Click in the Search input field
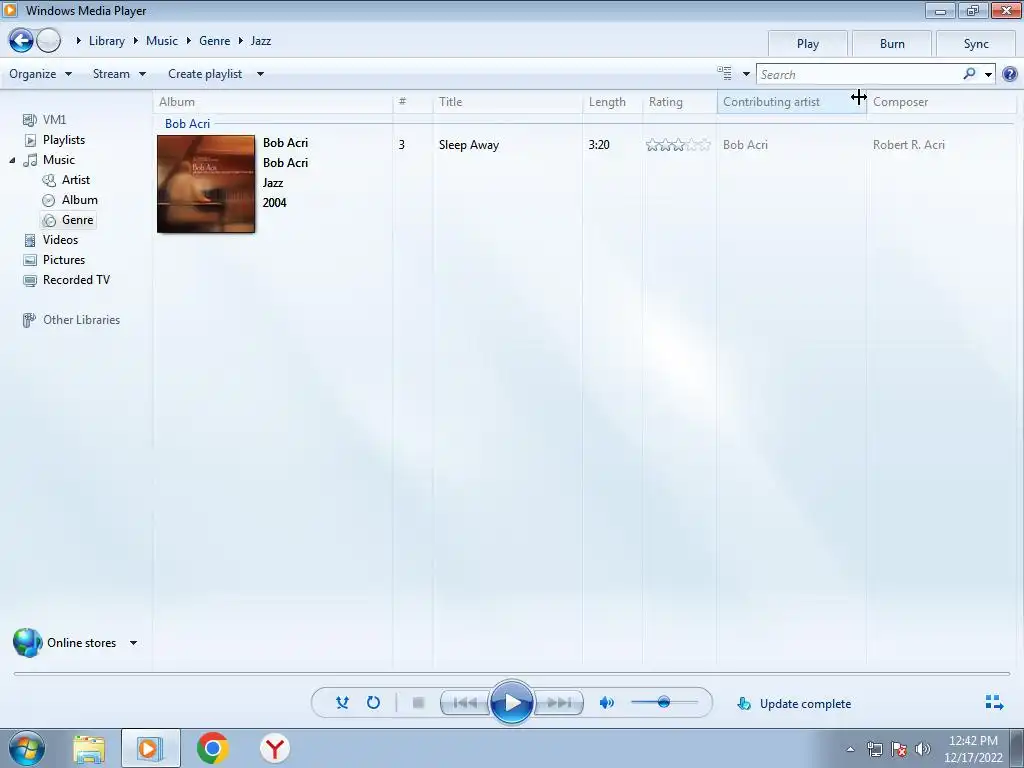1024x768 pixels. click(x=859, y=74)
